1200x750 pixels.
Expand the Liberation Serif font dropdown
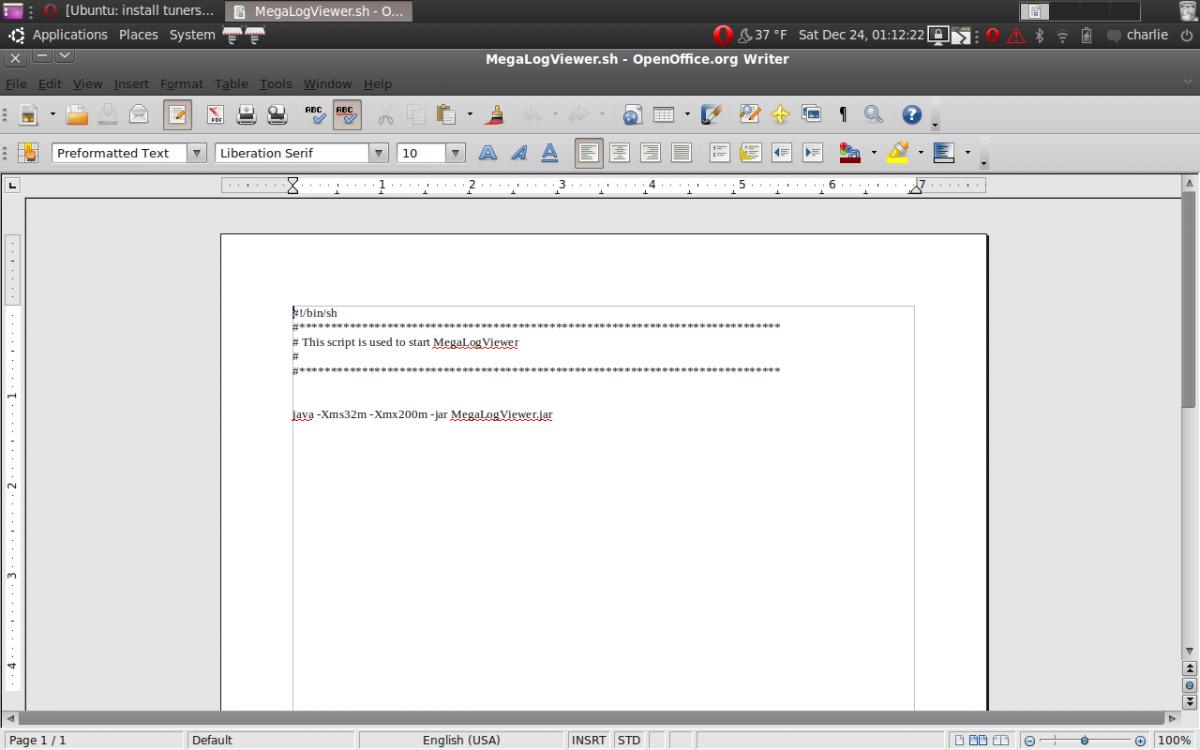(378, 153)
